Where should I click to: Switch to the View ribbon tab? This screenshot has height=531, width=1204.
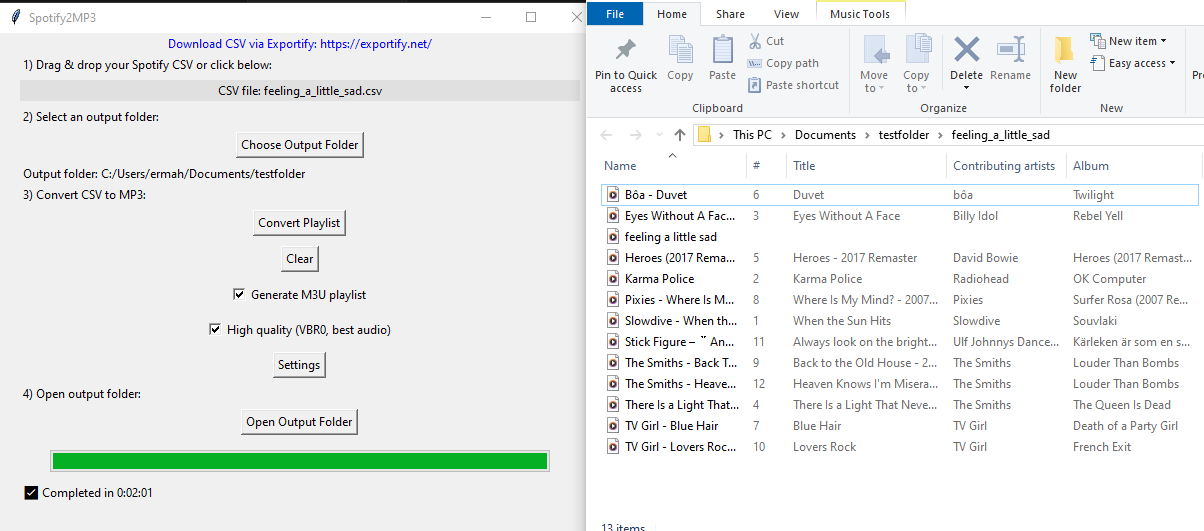[787, 14]
